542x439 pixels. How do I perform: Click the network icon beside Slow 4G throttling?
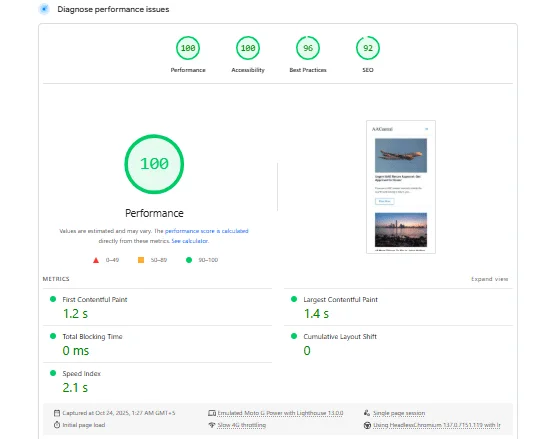212,425
